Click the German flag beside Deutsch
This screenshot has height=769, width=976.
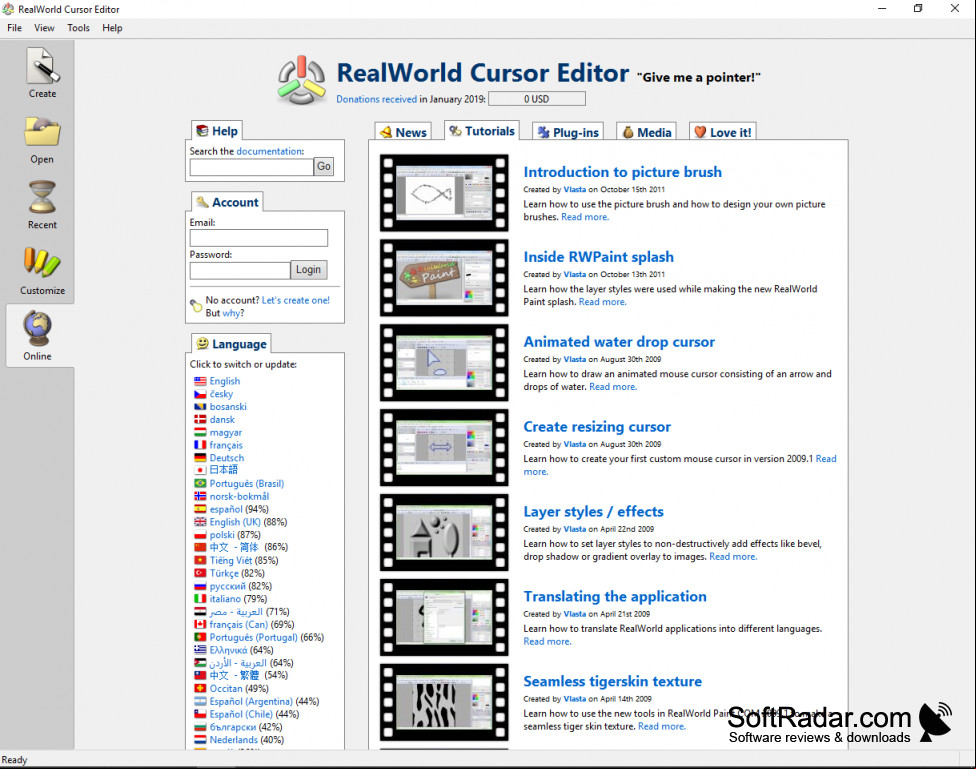(200, 458)
